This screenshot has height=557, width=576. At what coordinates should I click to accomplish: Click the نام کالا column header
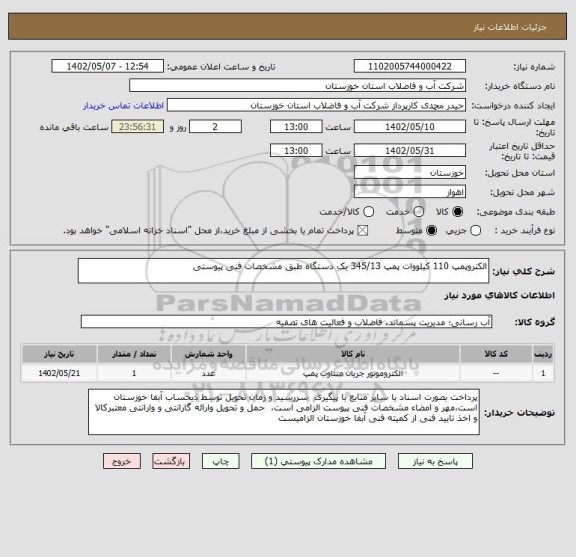tap(353, 354)
